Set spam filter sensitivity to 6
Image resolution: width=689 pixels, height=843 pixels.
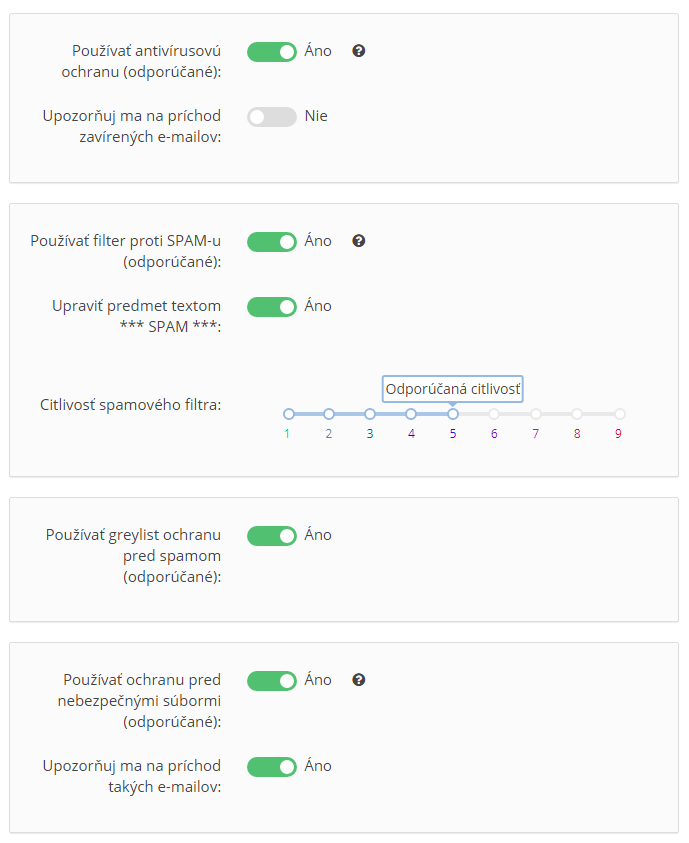(x=494, y=414)
